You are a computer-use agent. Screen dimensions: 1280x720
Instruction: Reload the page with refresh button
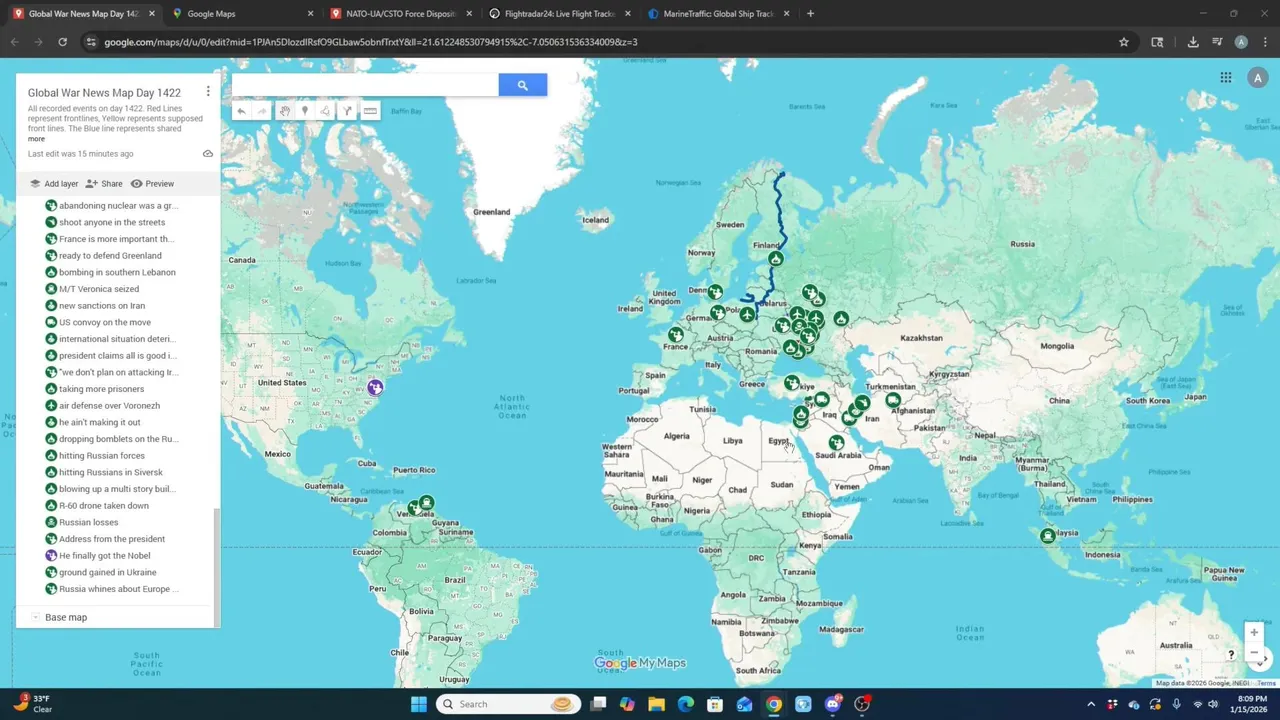pyautogui.click(x=62, y=42)
